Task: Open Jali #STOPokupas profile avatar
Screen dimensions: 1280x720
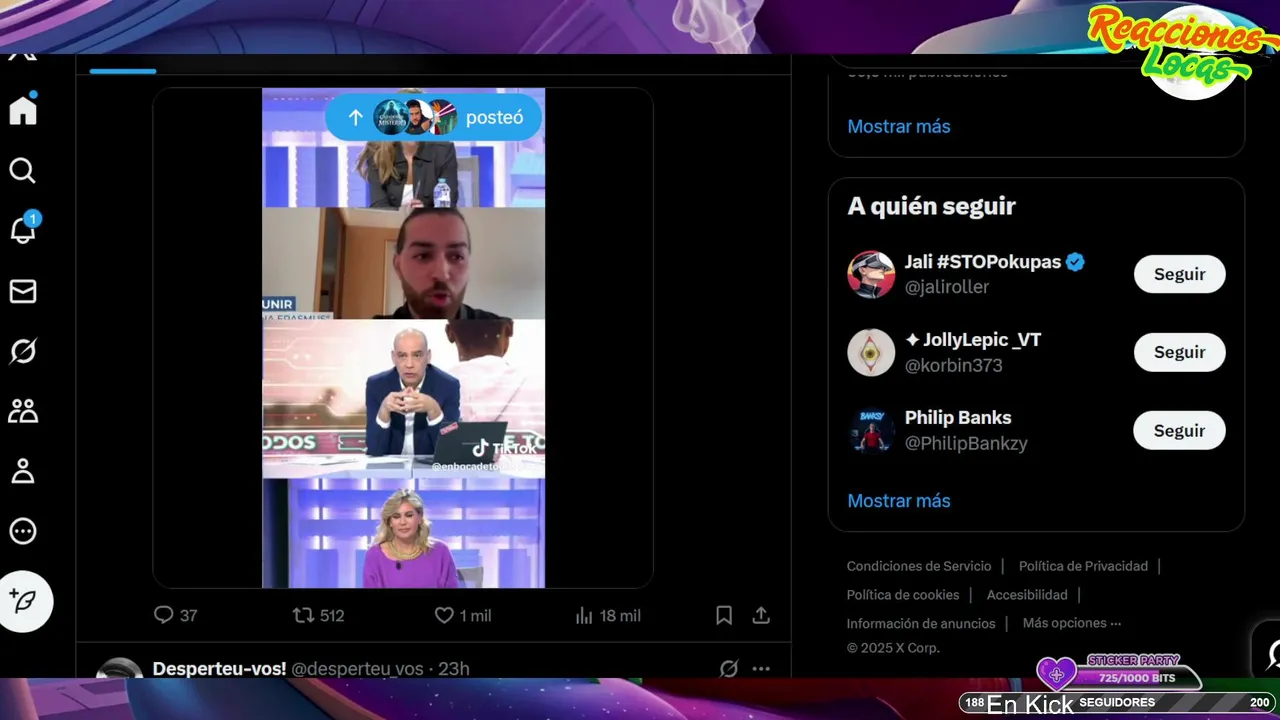Action: point(871,274)
